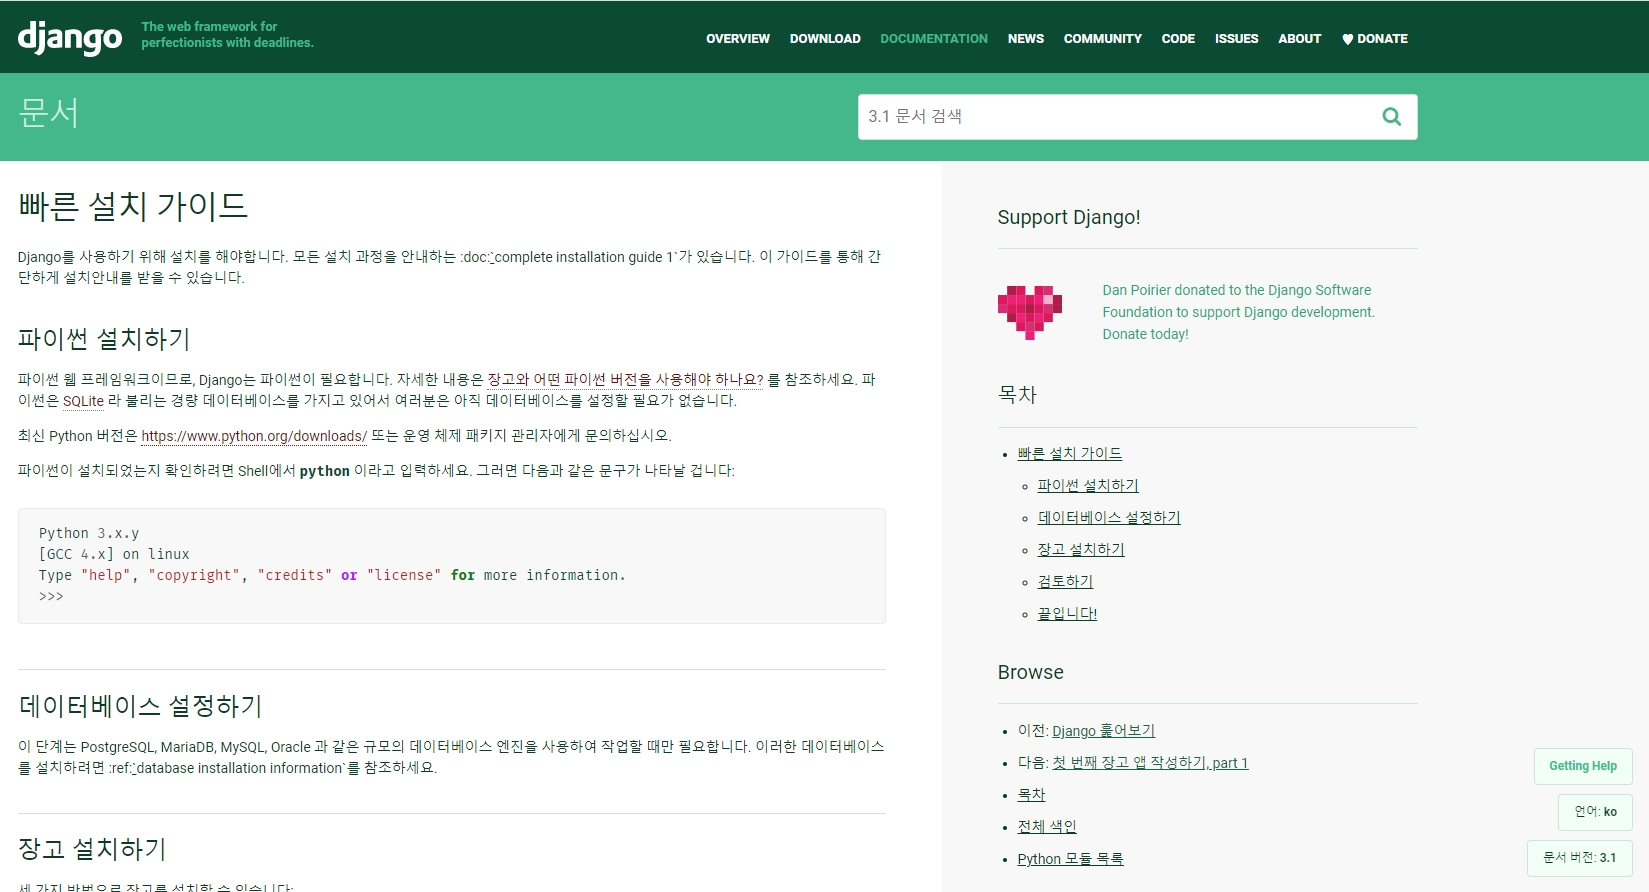The height and width of the screenshot is (892, 1649).
Task: Open the Download menu item
Action: coord(825,39)
